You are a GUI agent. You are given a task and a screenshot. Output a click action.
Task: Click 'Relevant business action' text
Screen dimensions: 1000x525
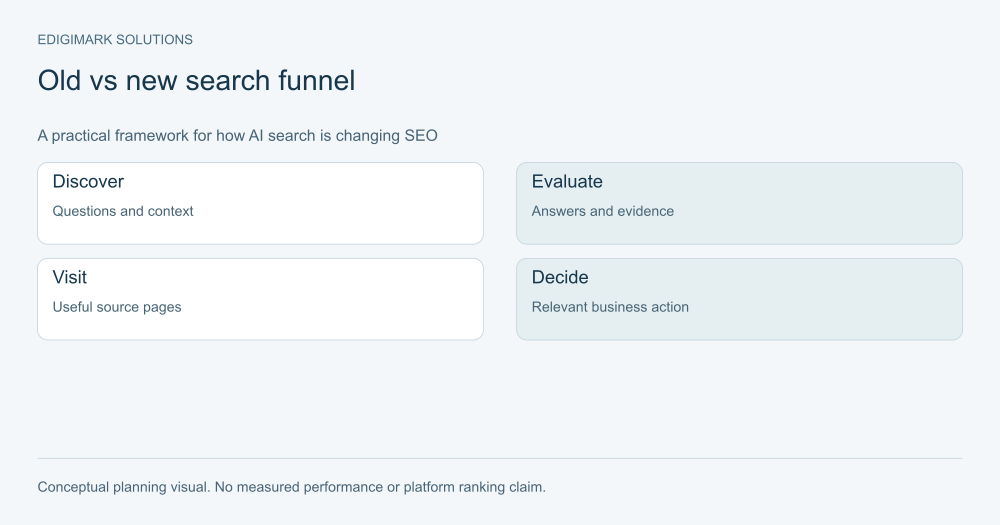(x=610, y=307)
